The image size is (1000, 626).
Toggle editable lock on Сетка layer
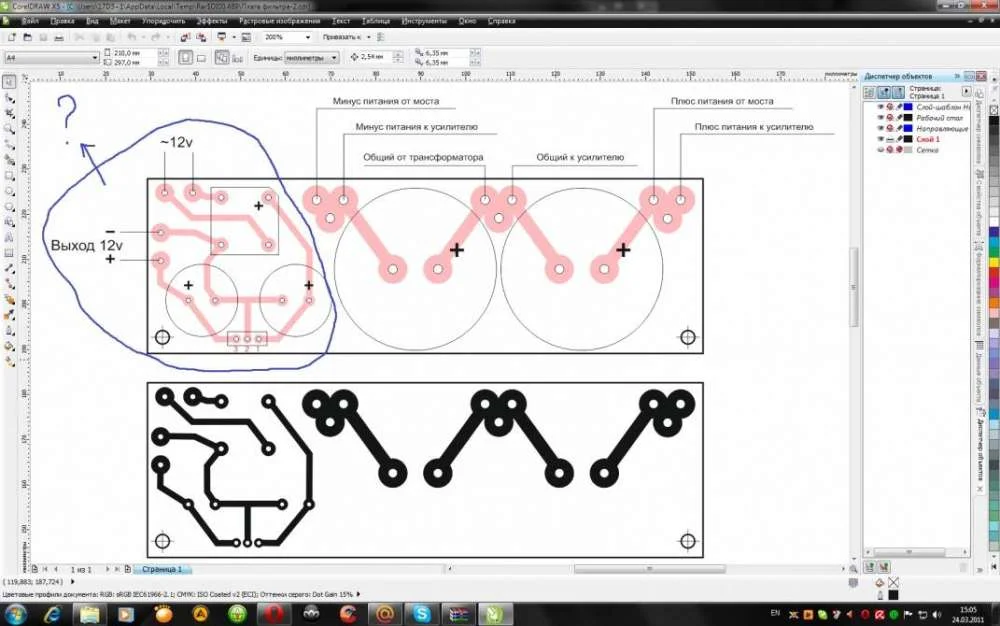[x=899, y=150]
